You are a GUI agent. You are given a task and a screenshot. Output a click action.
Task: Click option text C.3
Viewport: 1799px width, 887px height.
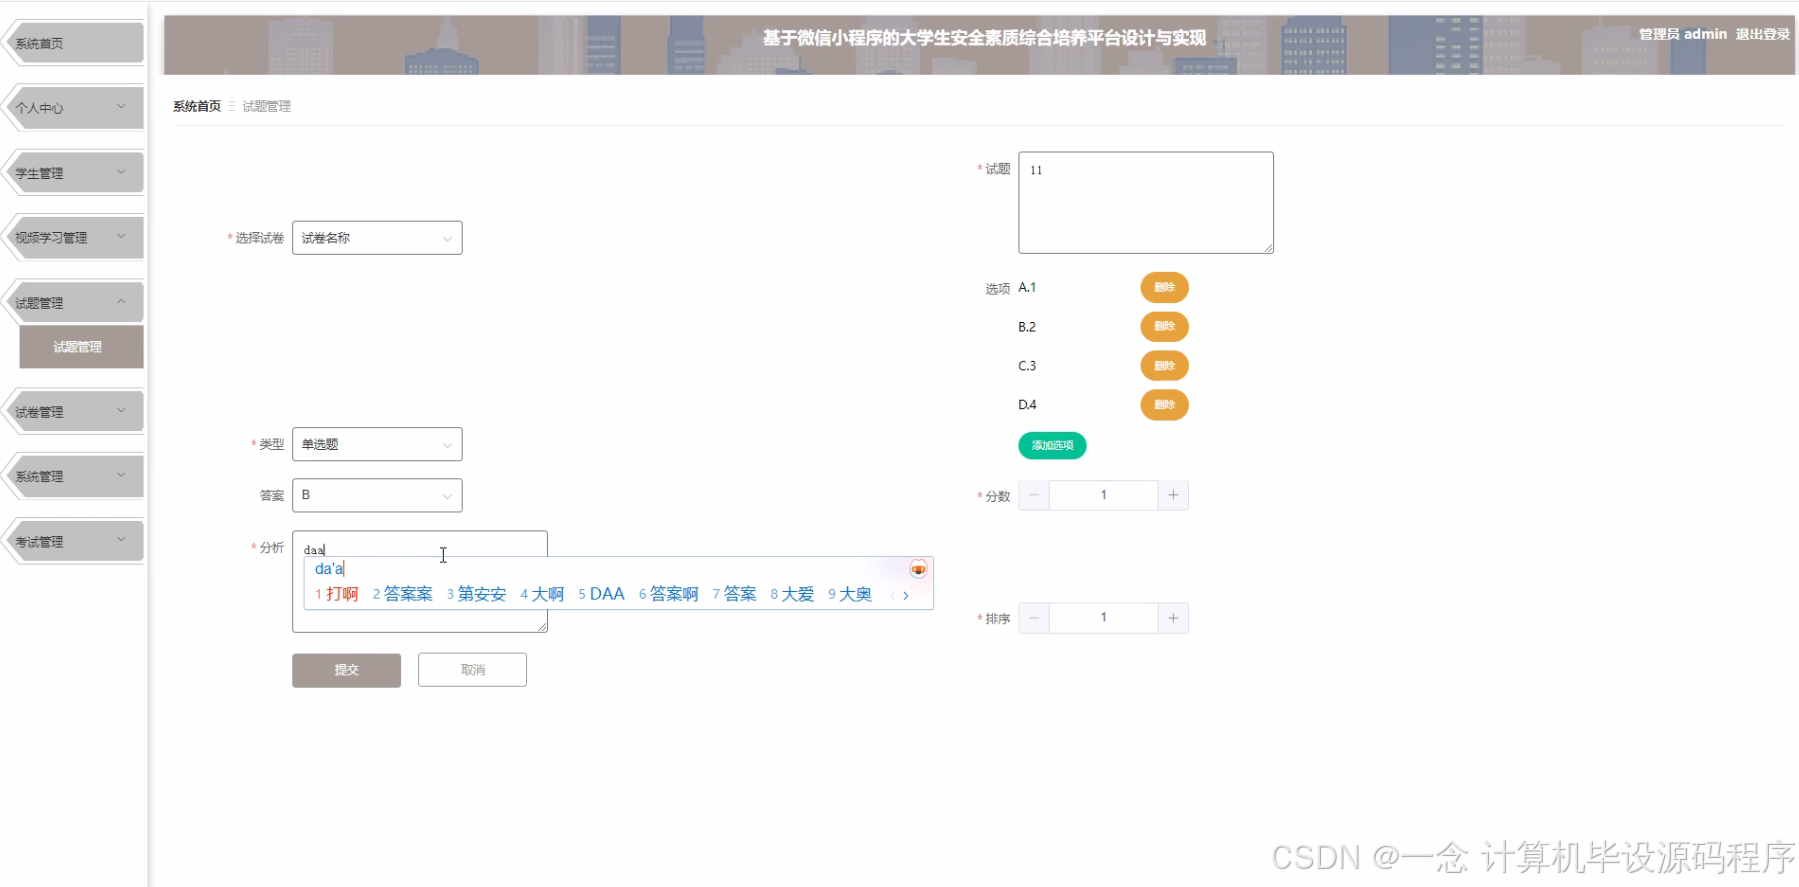pyautogui.click(x=1027, y=366)
